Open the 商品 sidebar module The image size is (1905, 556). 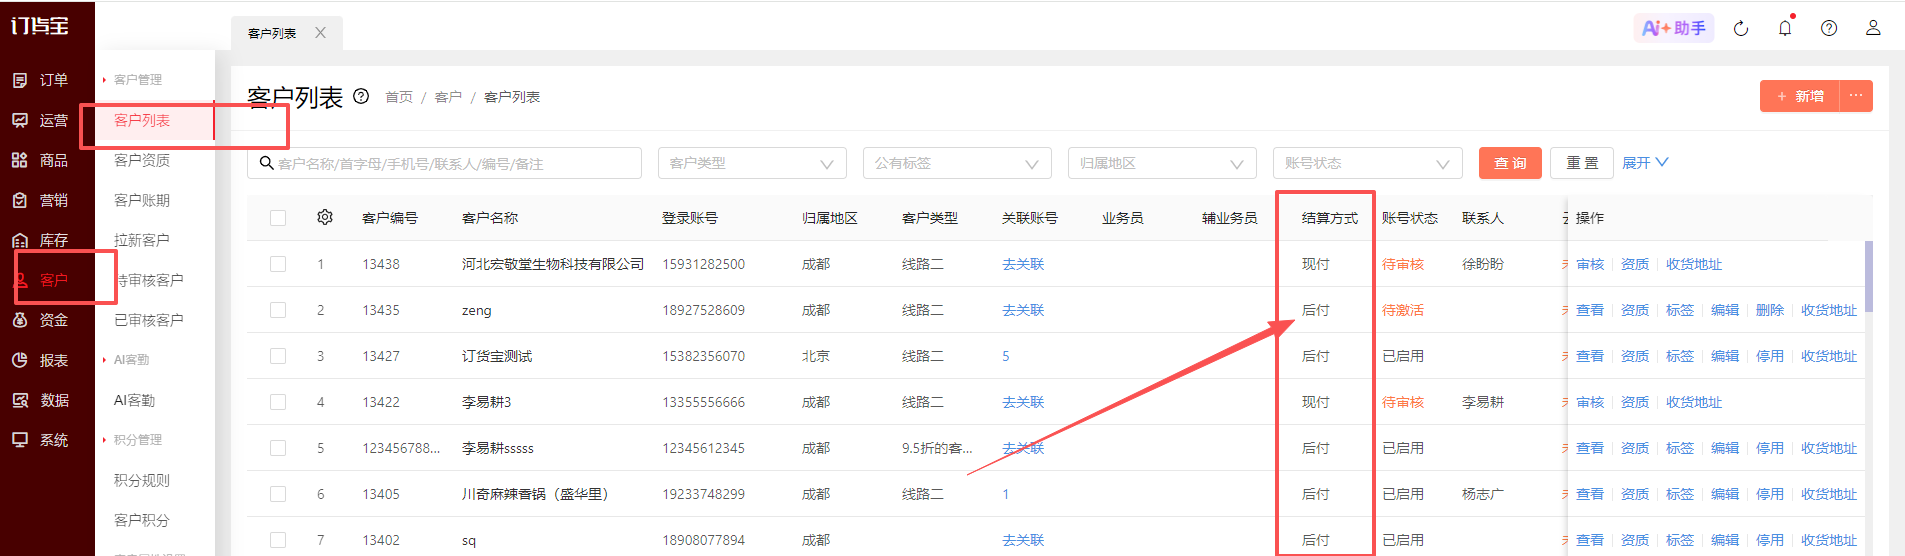40,160
